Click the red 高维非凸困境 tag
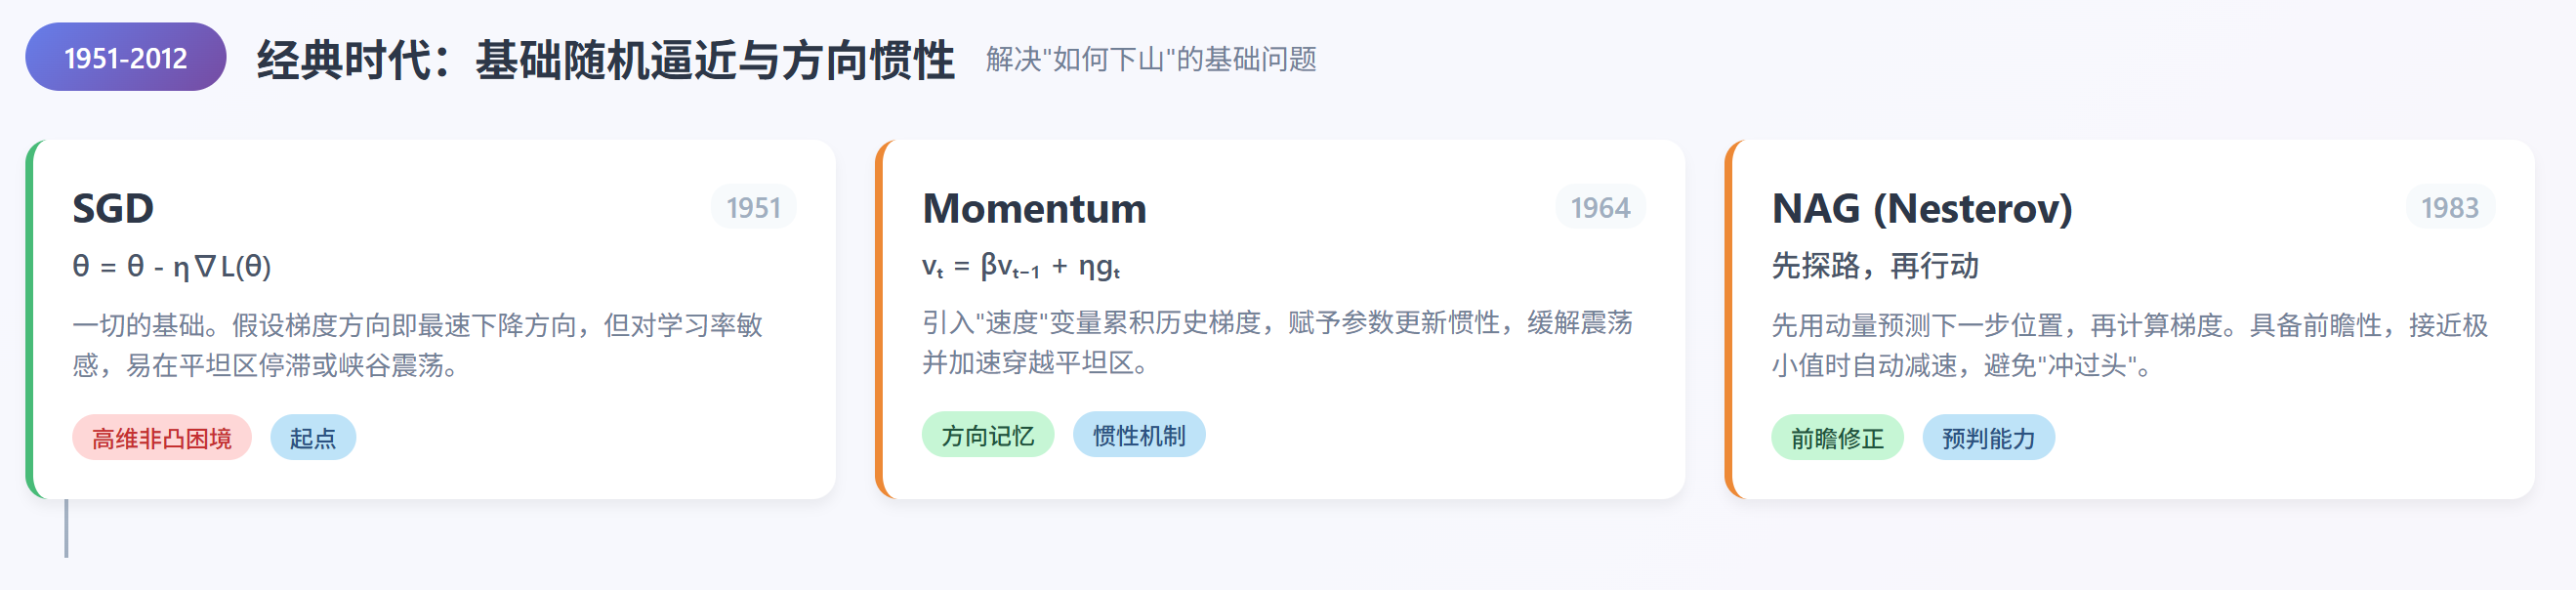Image resolution: width=2576 pixels, height=590 pixels. pyautogui.click(x=161, y=438)
